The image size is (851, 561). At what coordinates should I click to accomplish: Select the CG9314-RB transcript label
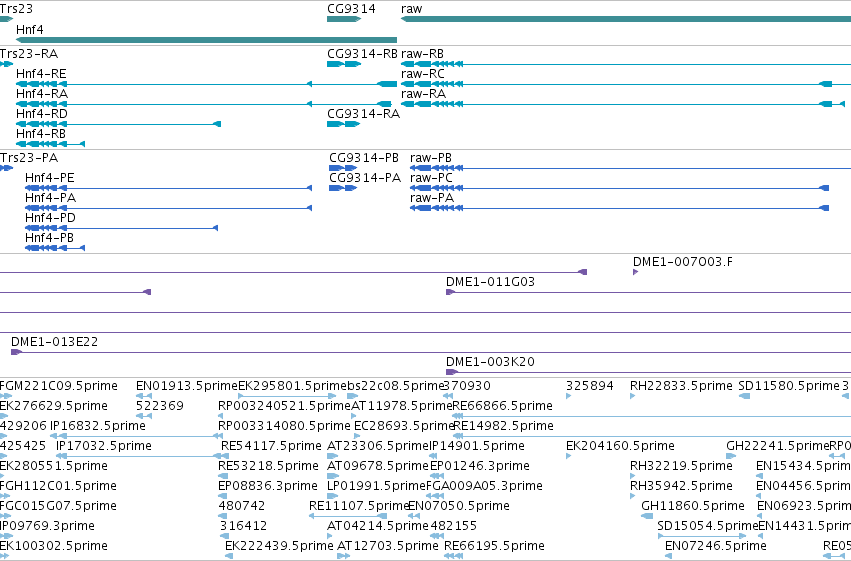pos(363,54)
